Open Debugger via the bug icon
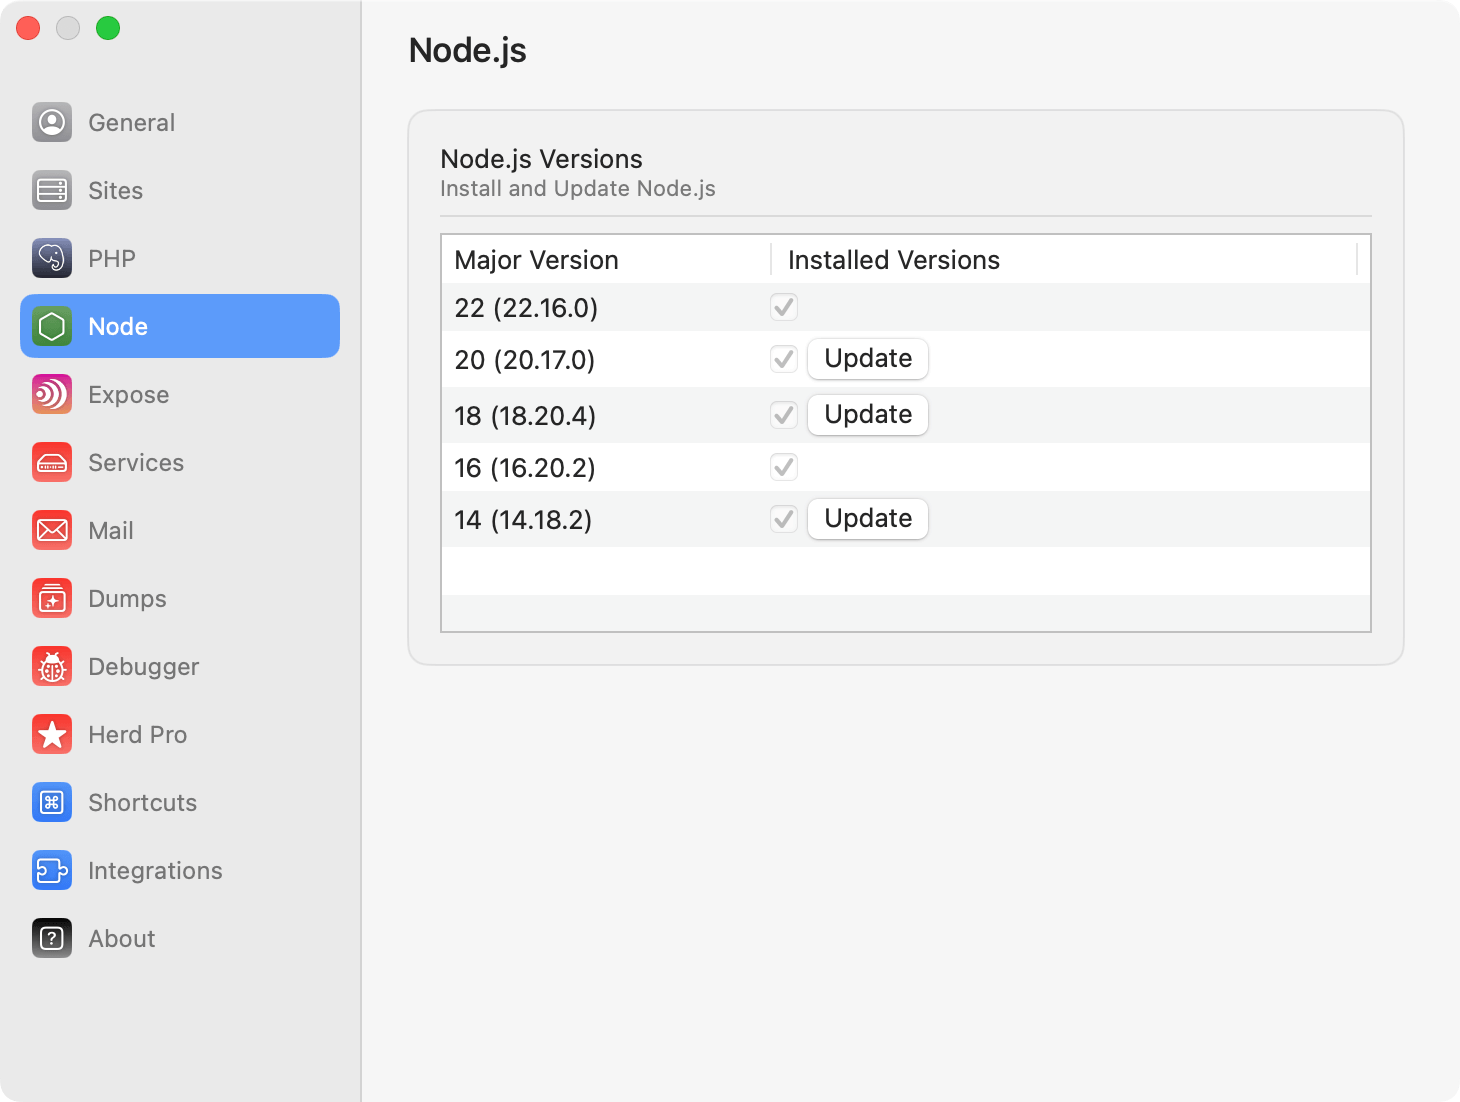Image resolution: width=1460 pixels, height=1102 pixels. point(51,666)
